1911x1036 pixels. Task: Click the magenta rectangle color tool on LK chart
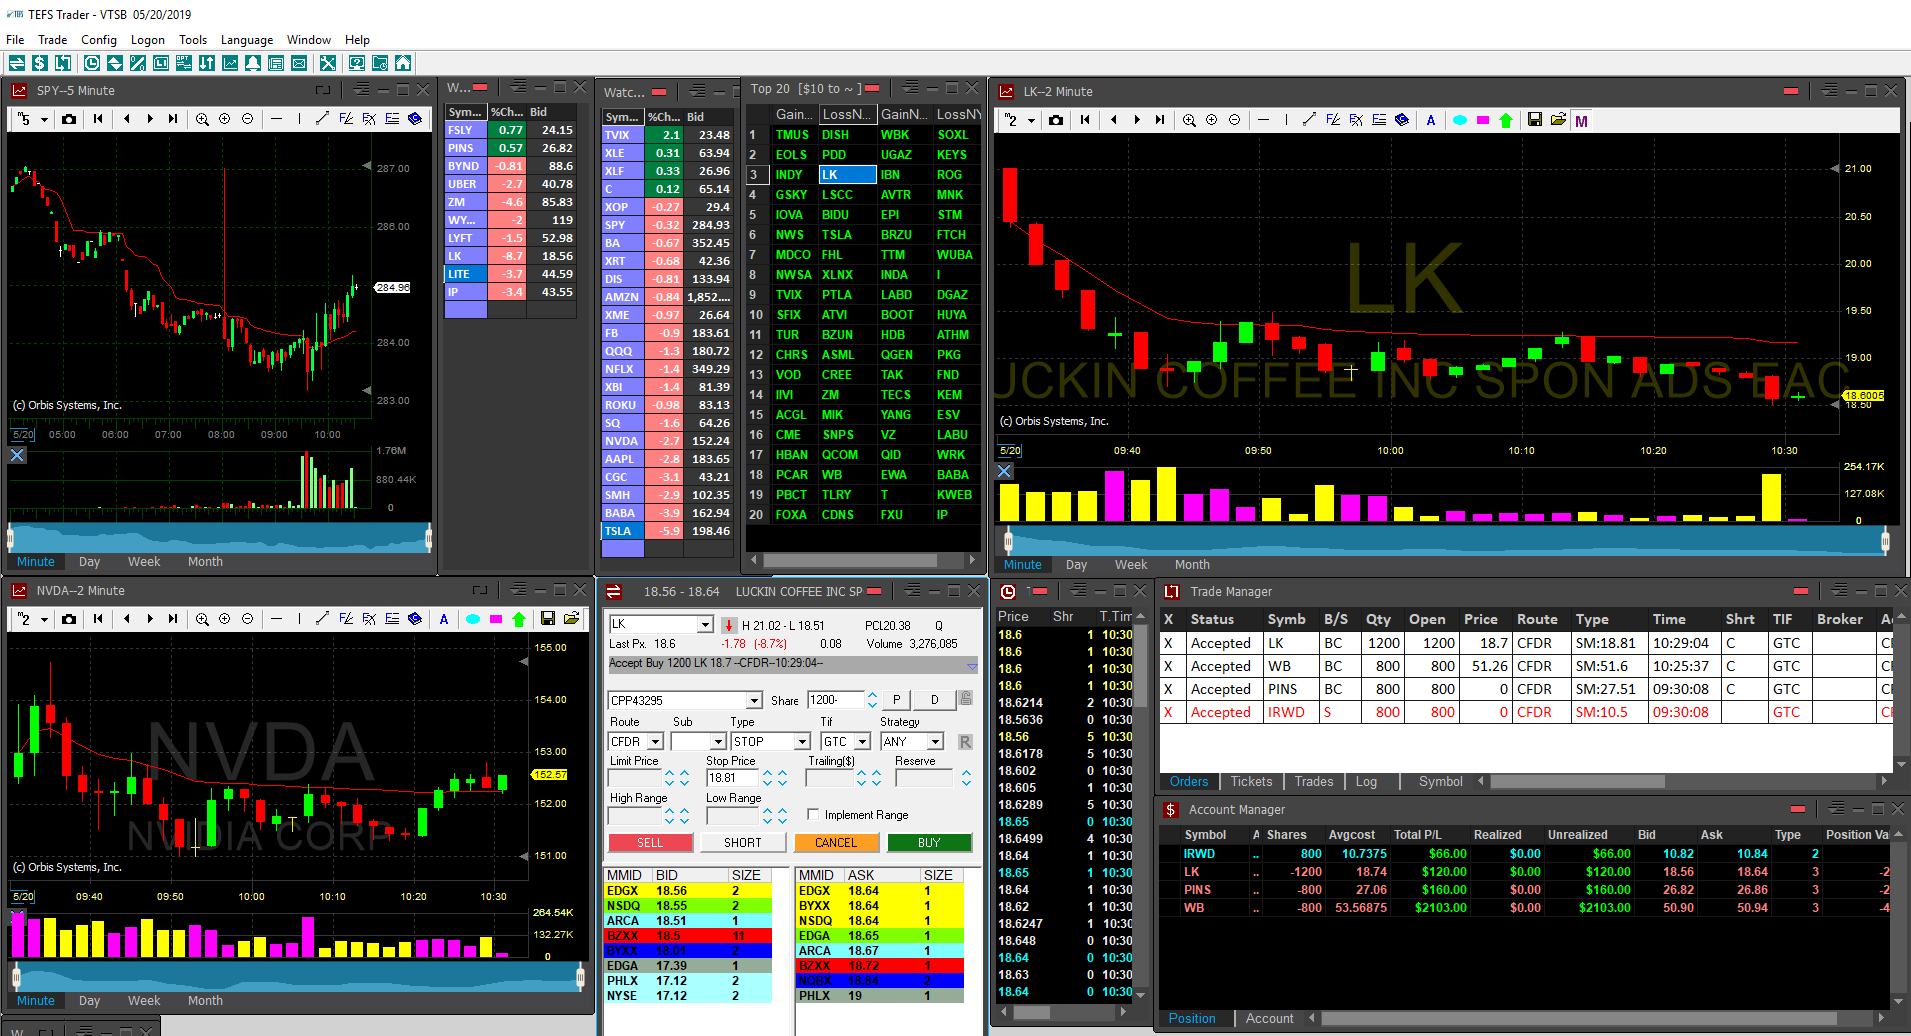coord(1483,120)
